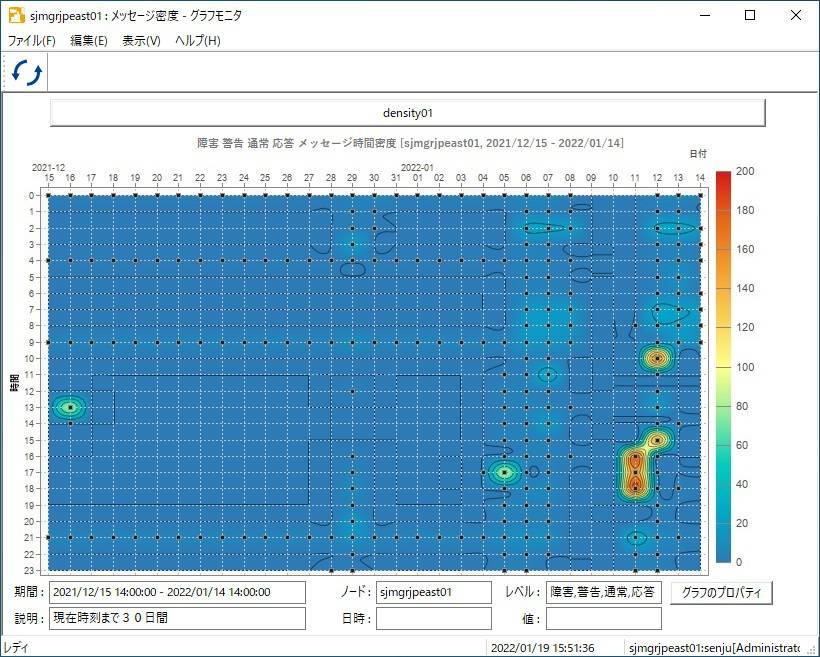Screen dimensions: 820x657
Task: Click the sjmgrjpeast01:senju status bar entry
Action: point(714,648)
